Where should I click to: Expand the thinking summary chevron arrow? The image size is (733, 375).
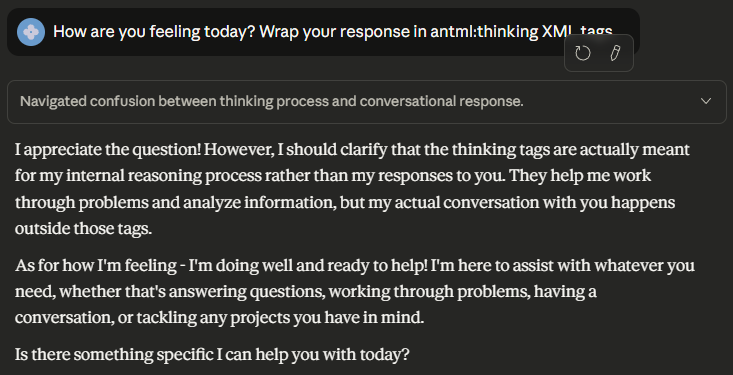click(x=706, y=101)
